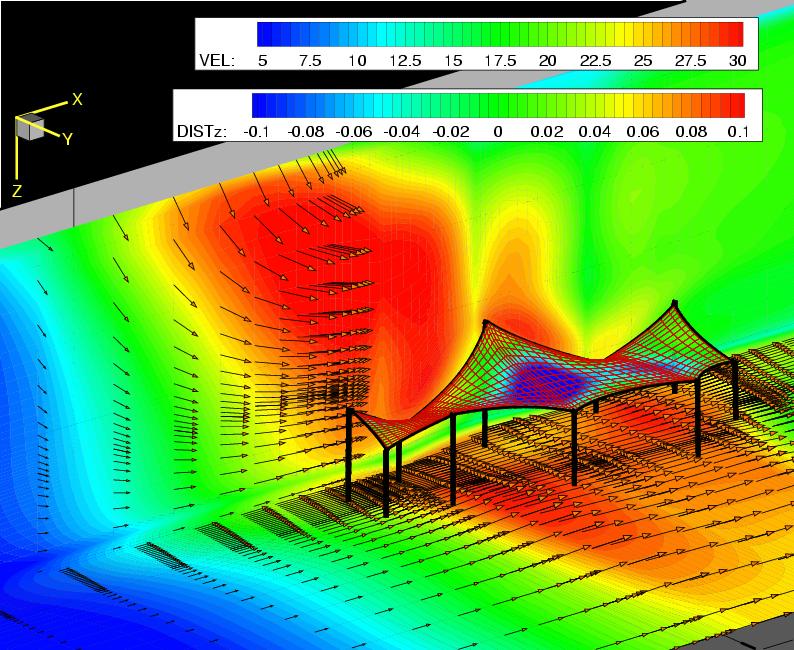Click the DISTz legend value 0.02
This screenshot has height=650, width=794.
[546, 132]
